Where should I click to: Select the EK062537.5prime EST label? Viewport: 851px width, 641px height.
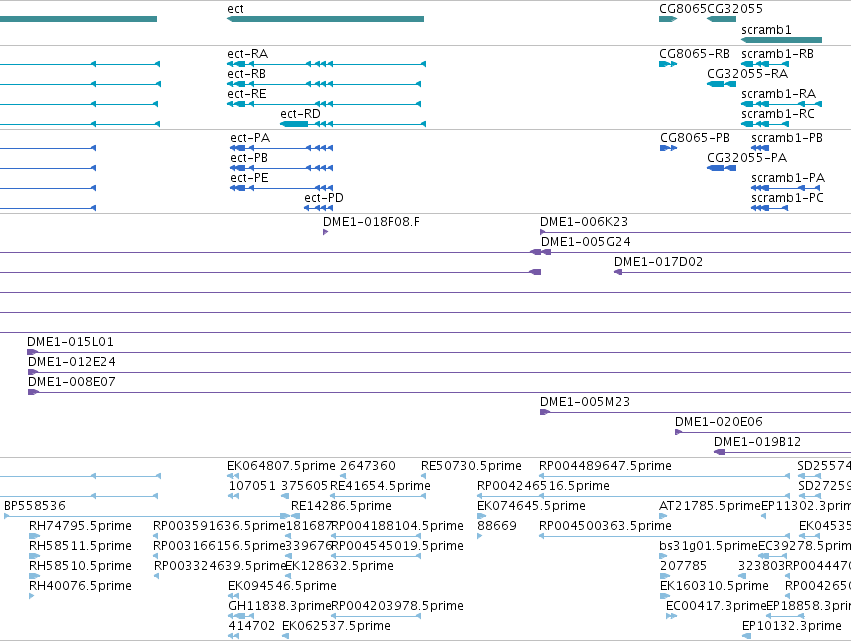click(x=336, y=626)
